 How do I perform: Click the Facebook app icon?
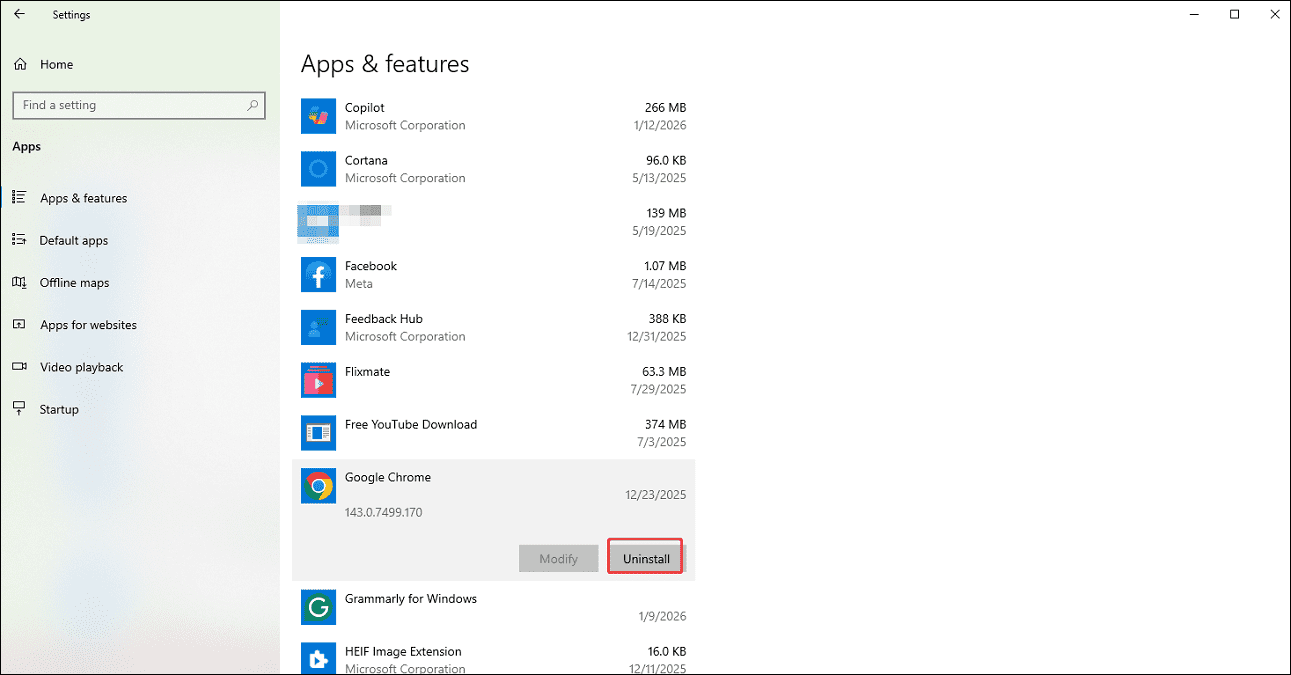click(x=318, y=274)
